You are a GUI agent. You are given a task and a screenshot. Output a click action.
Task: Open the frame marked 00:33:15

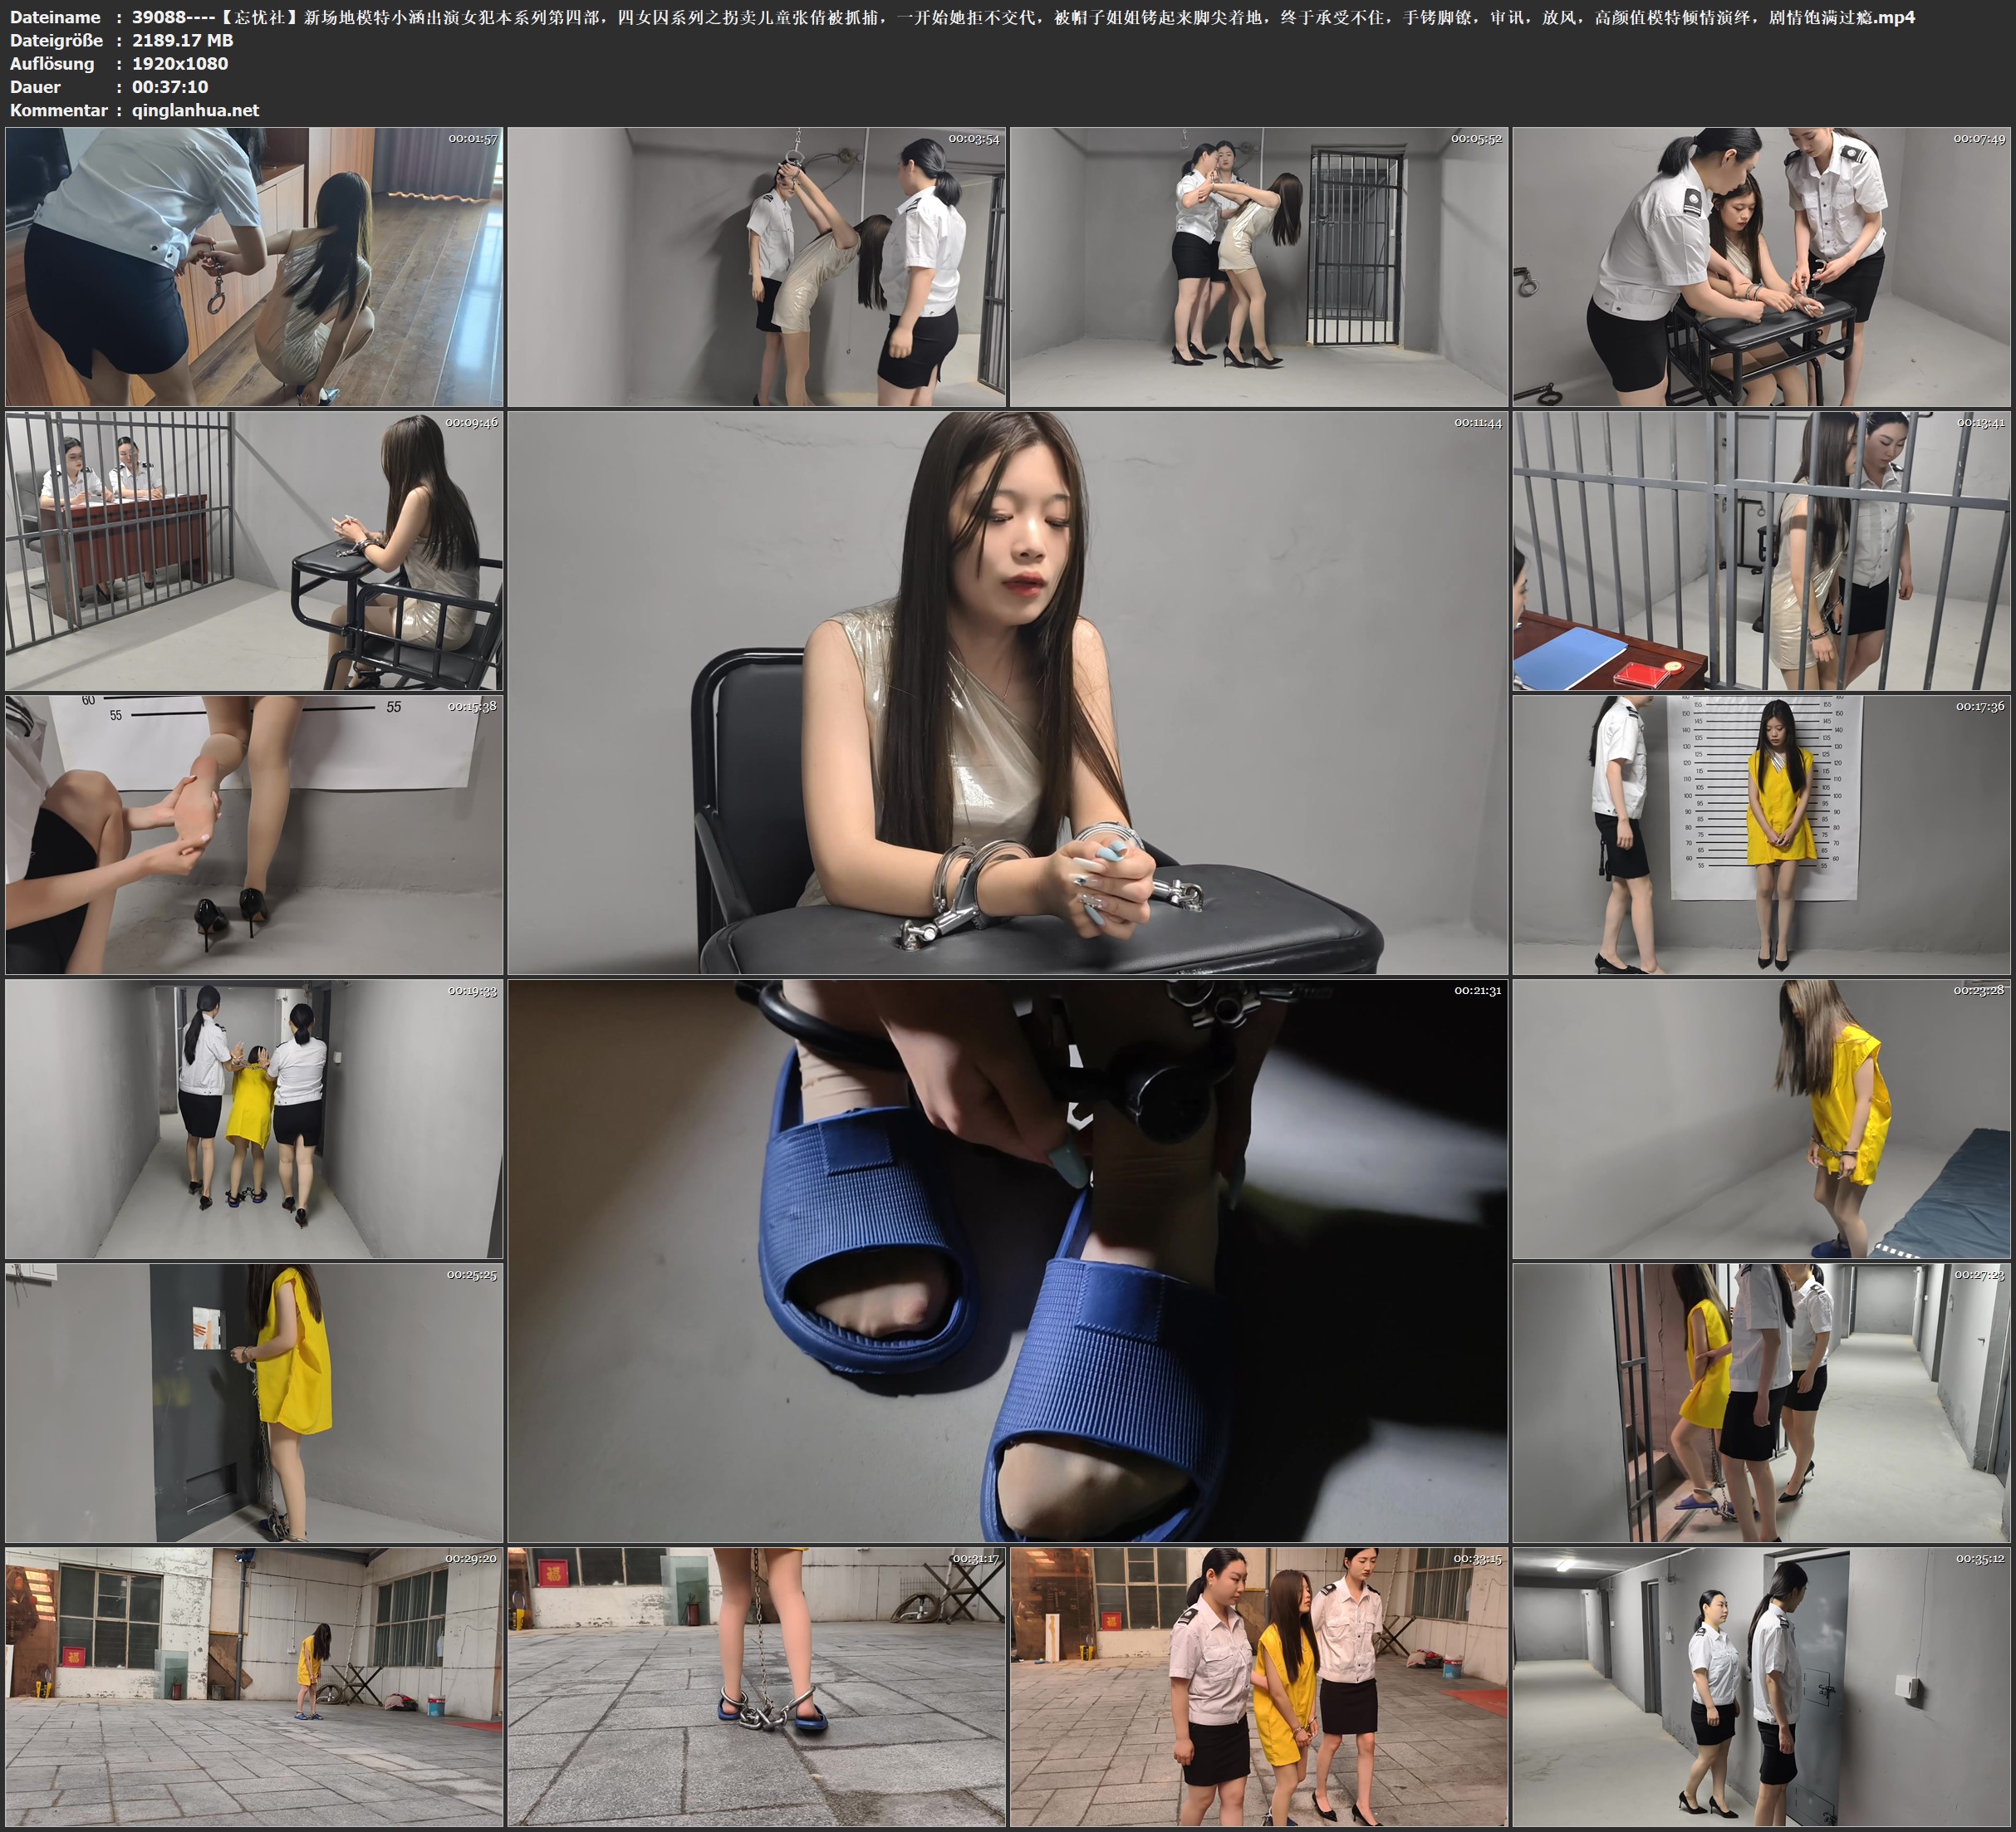pos(1258,1686)
